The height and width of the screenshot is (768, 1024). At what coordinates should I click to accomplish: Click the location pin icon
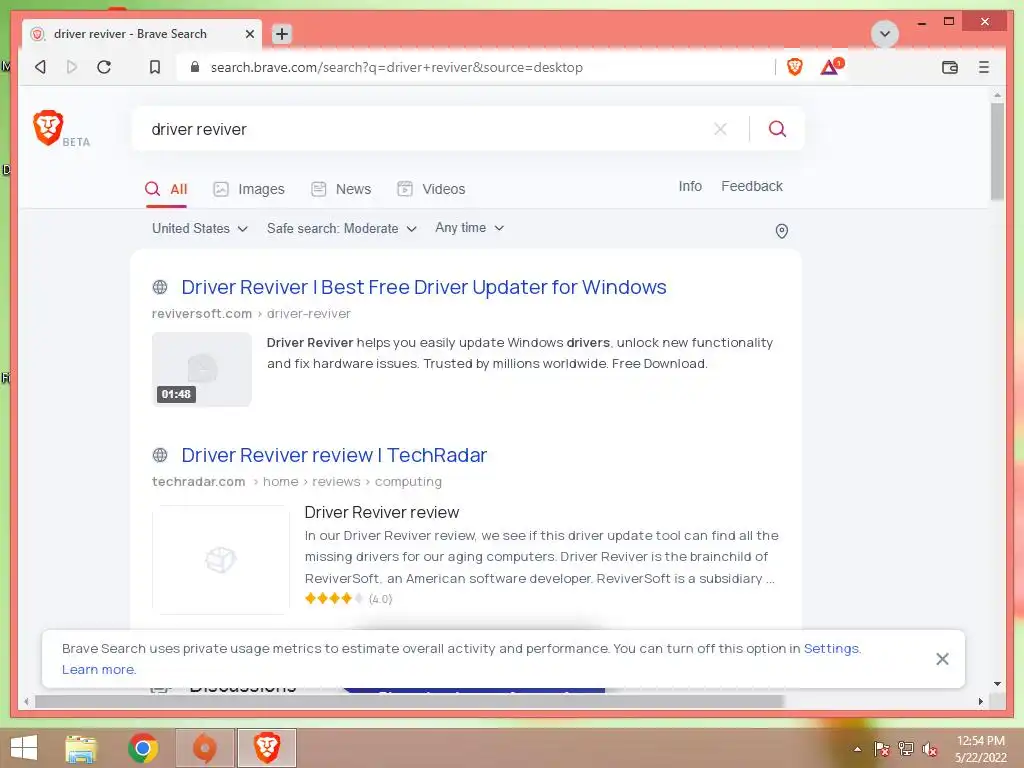tap(782, 231)
